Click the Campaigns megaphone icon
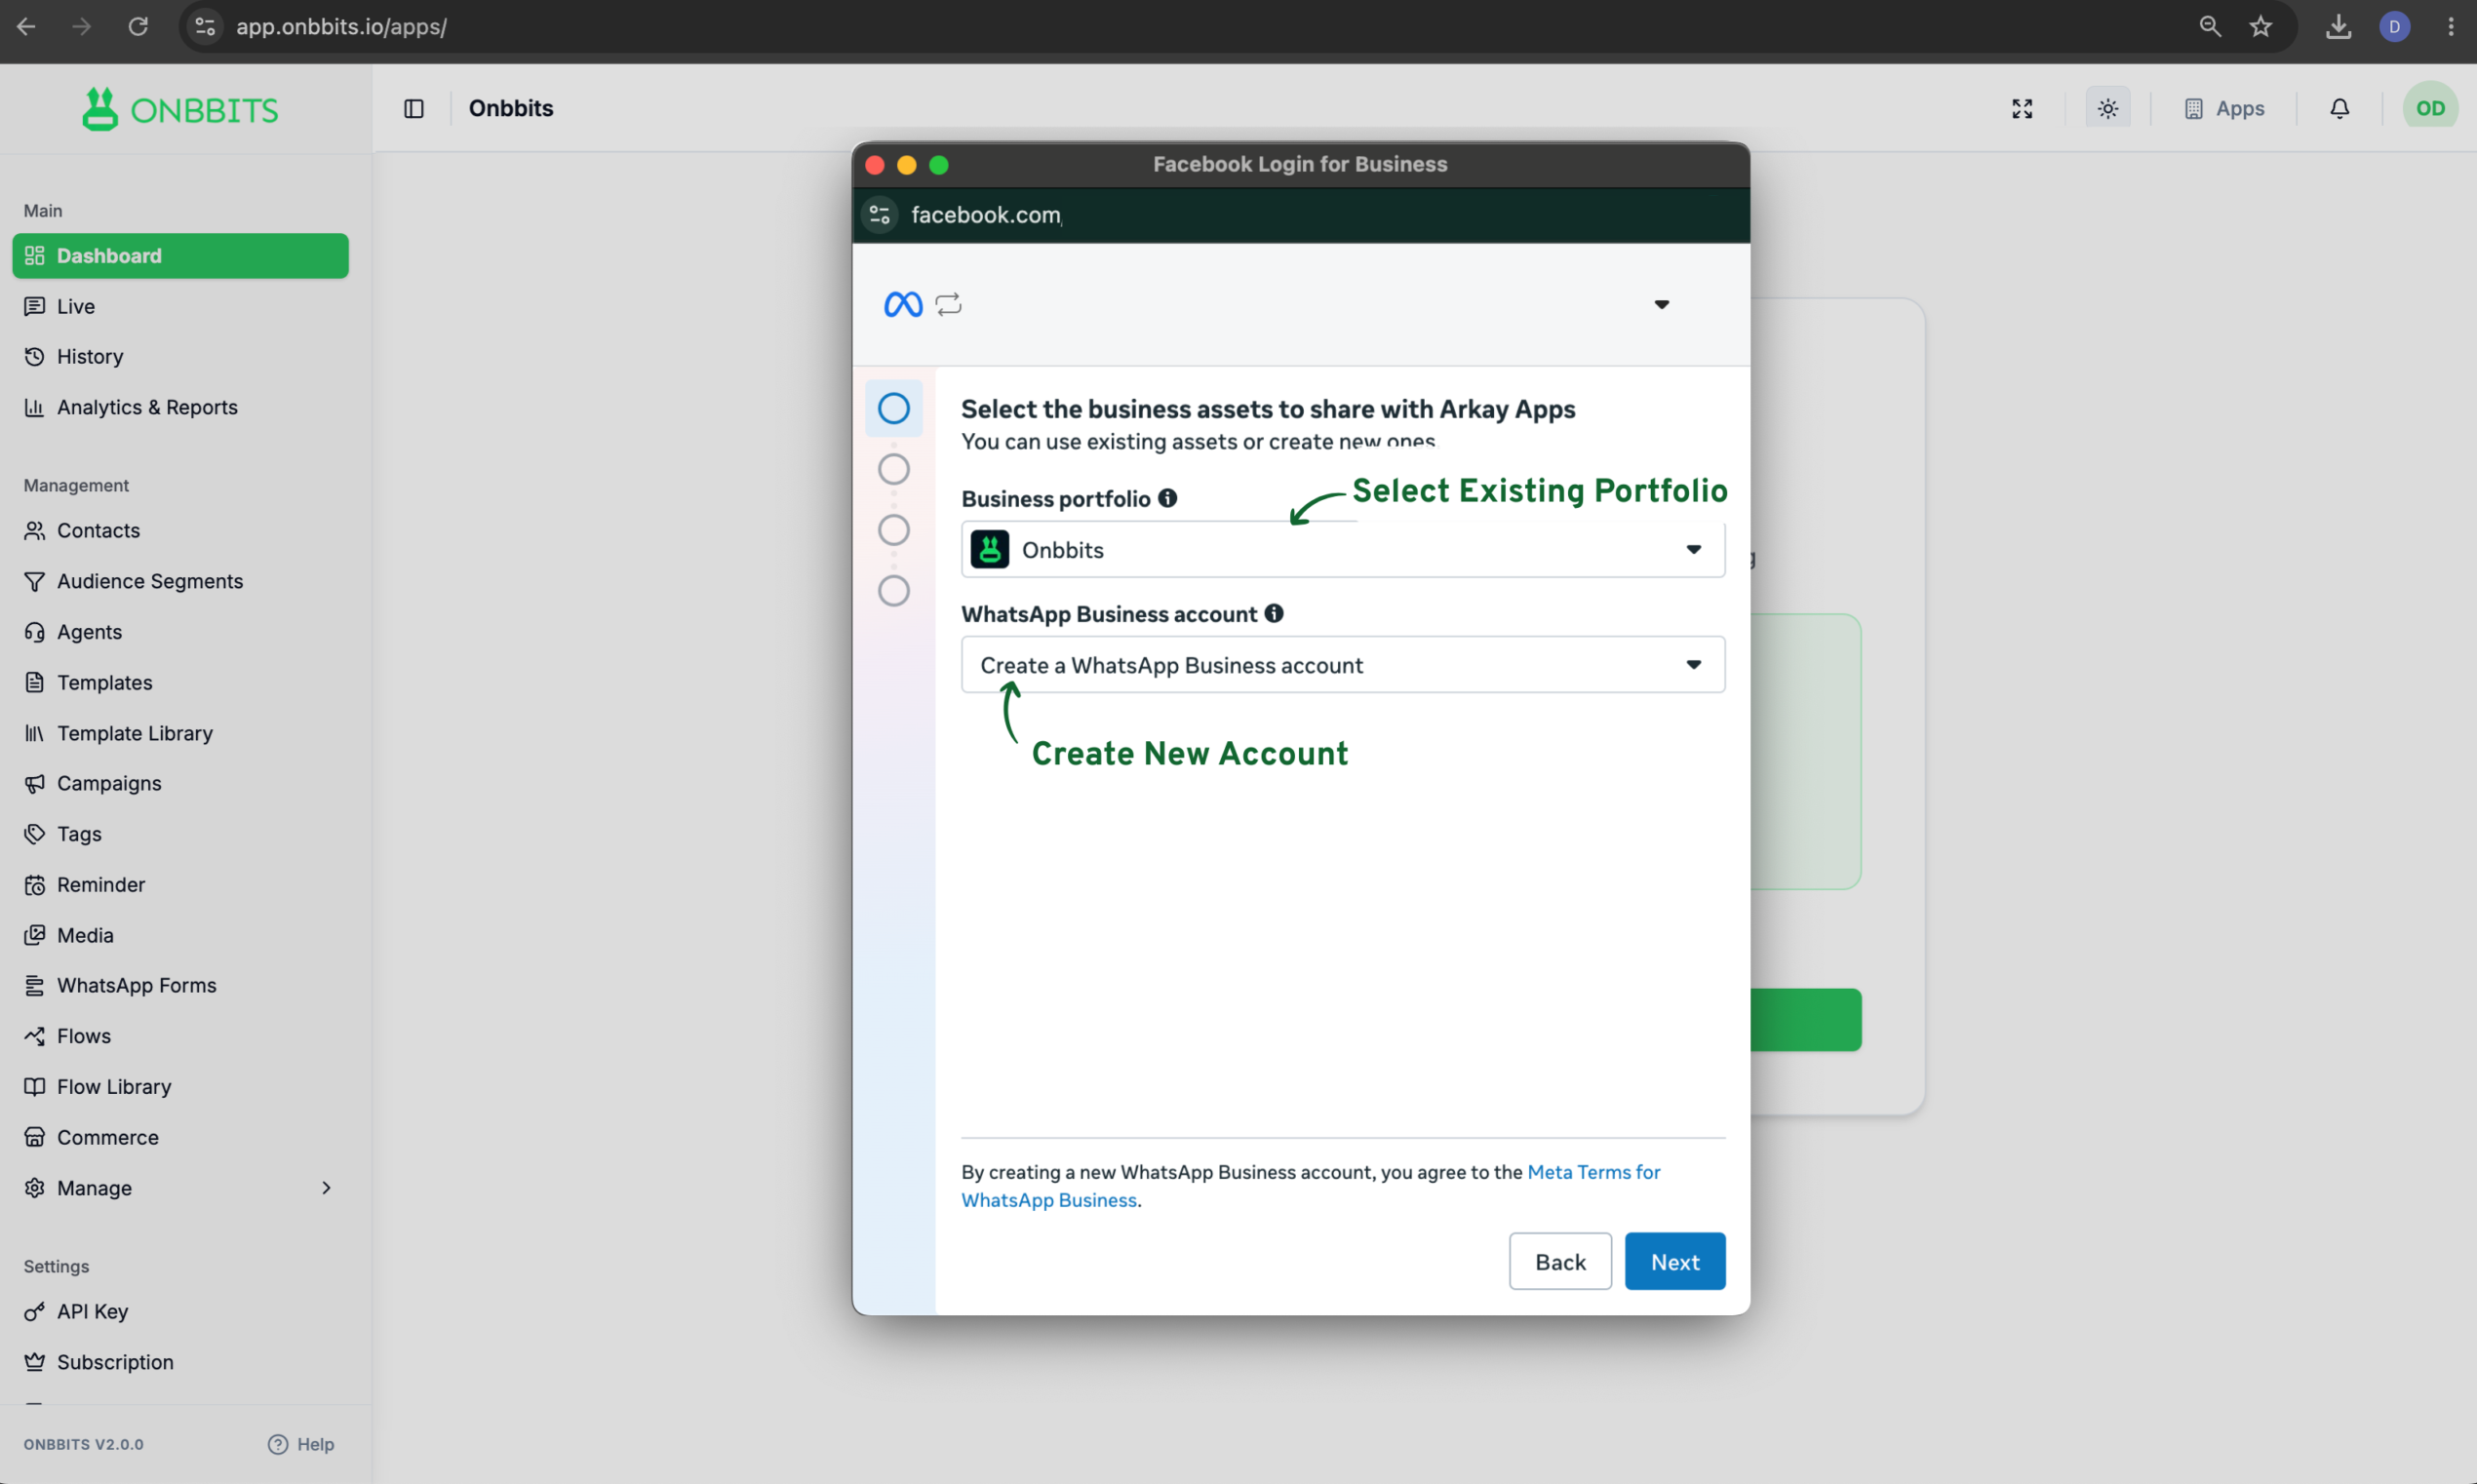 click(35, 783)
